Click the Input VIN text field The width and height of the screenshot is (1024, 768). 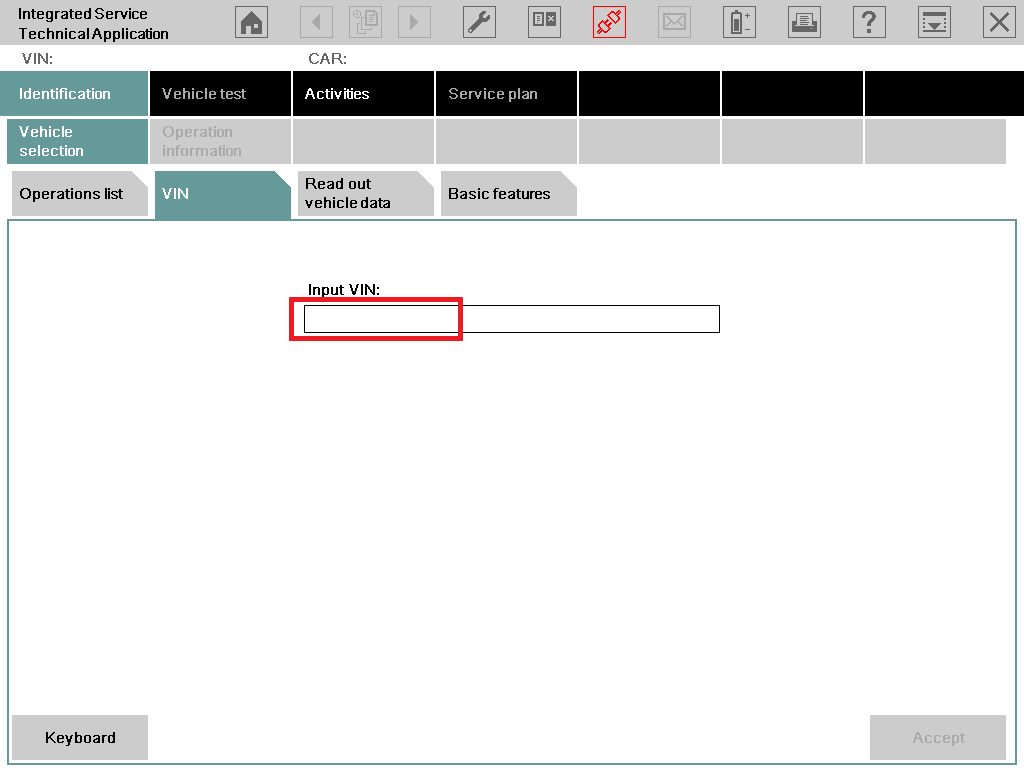click(x=512, y=319)
